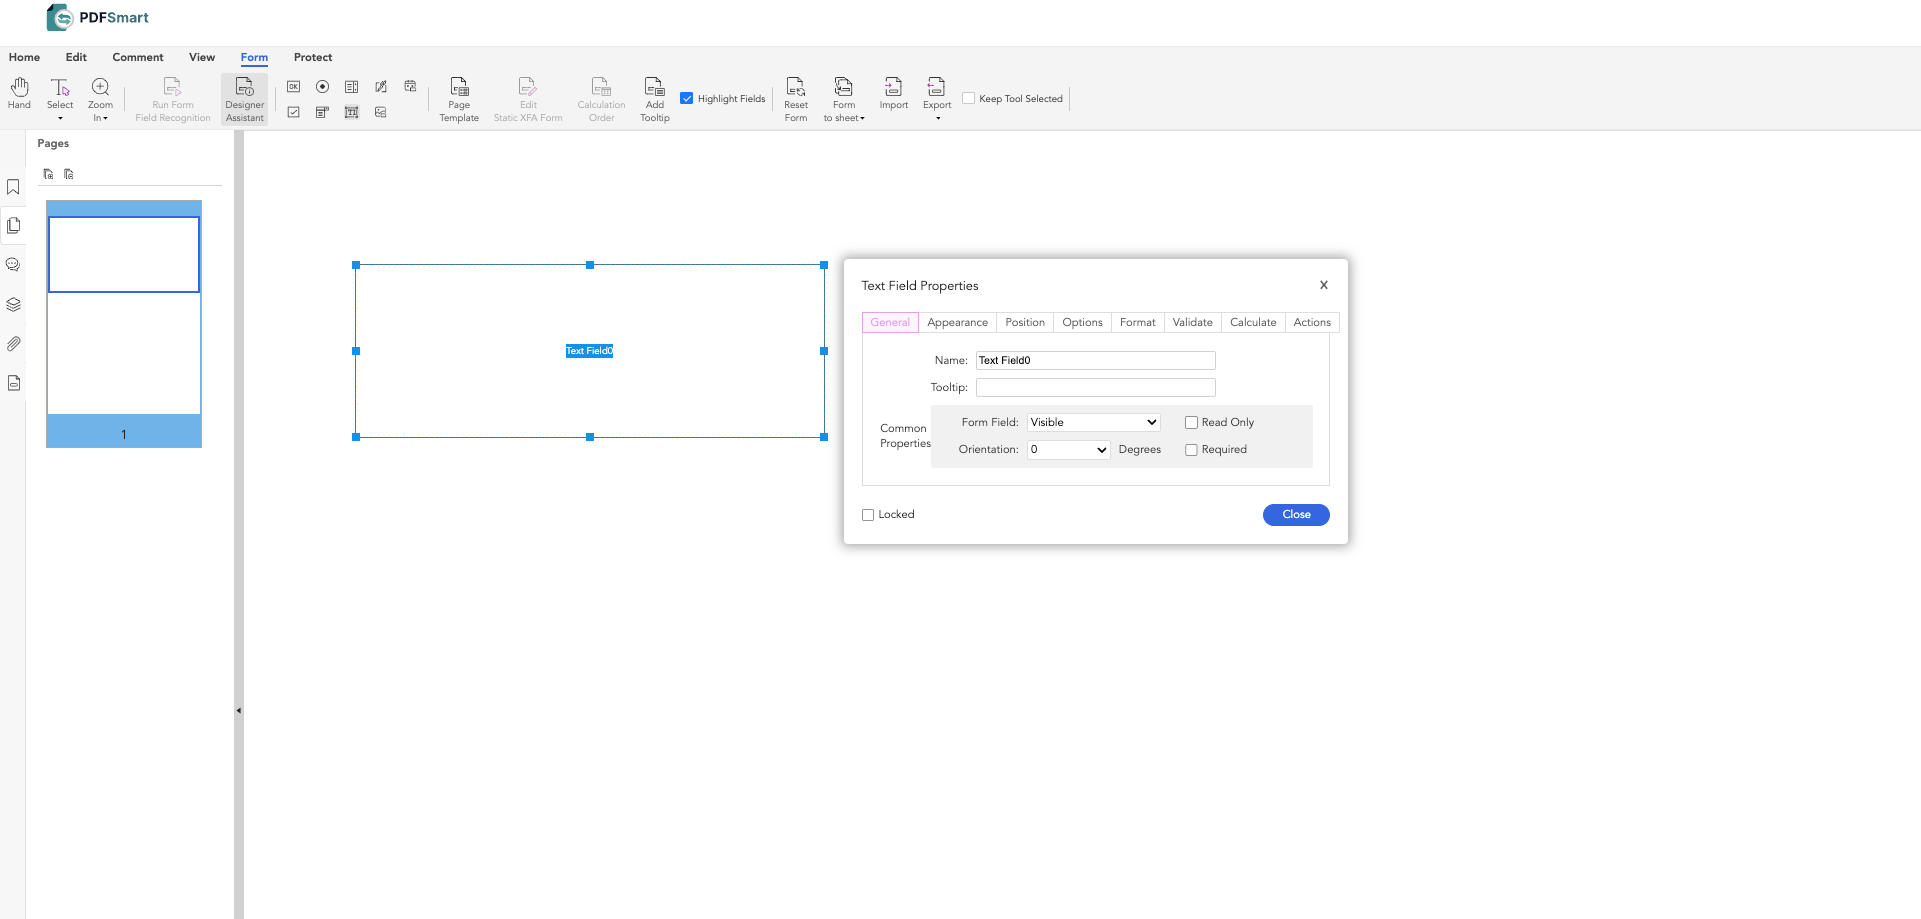Open Add Tooltip tool
Viewport: 1921px width, 919px height.
[654, 99]
